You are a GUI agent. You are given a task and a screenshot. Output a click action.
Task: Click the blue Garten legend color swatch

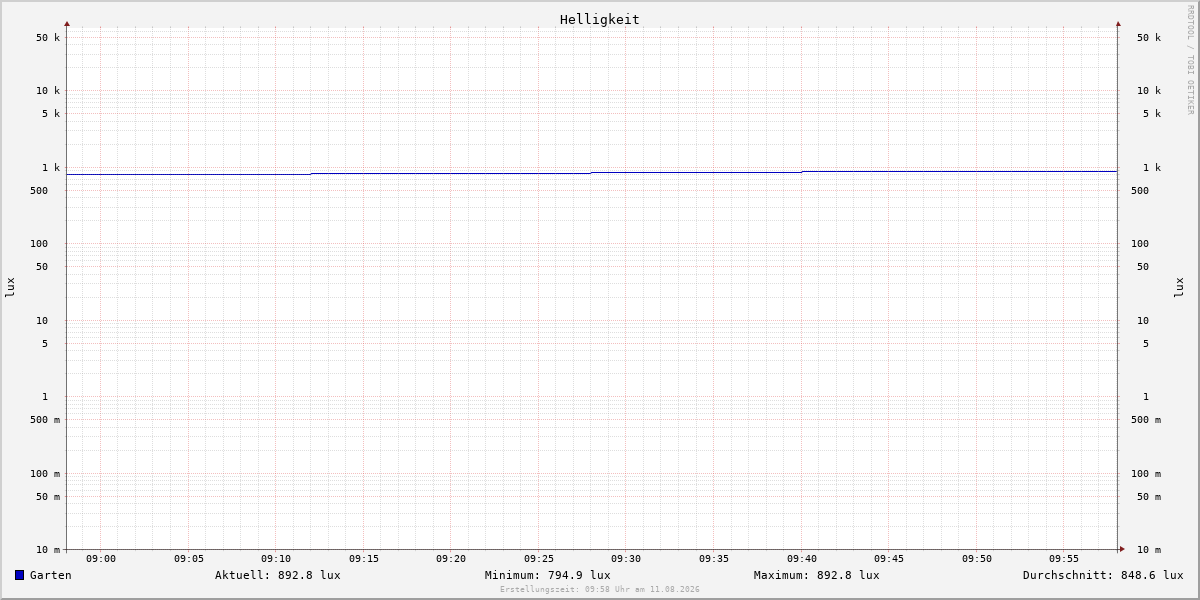coord(19,575)
